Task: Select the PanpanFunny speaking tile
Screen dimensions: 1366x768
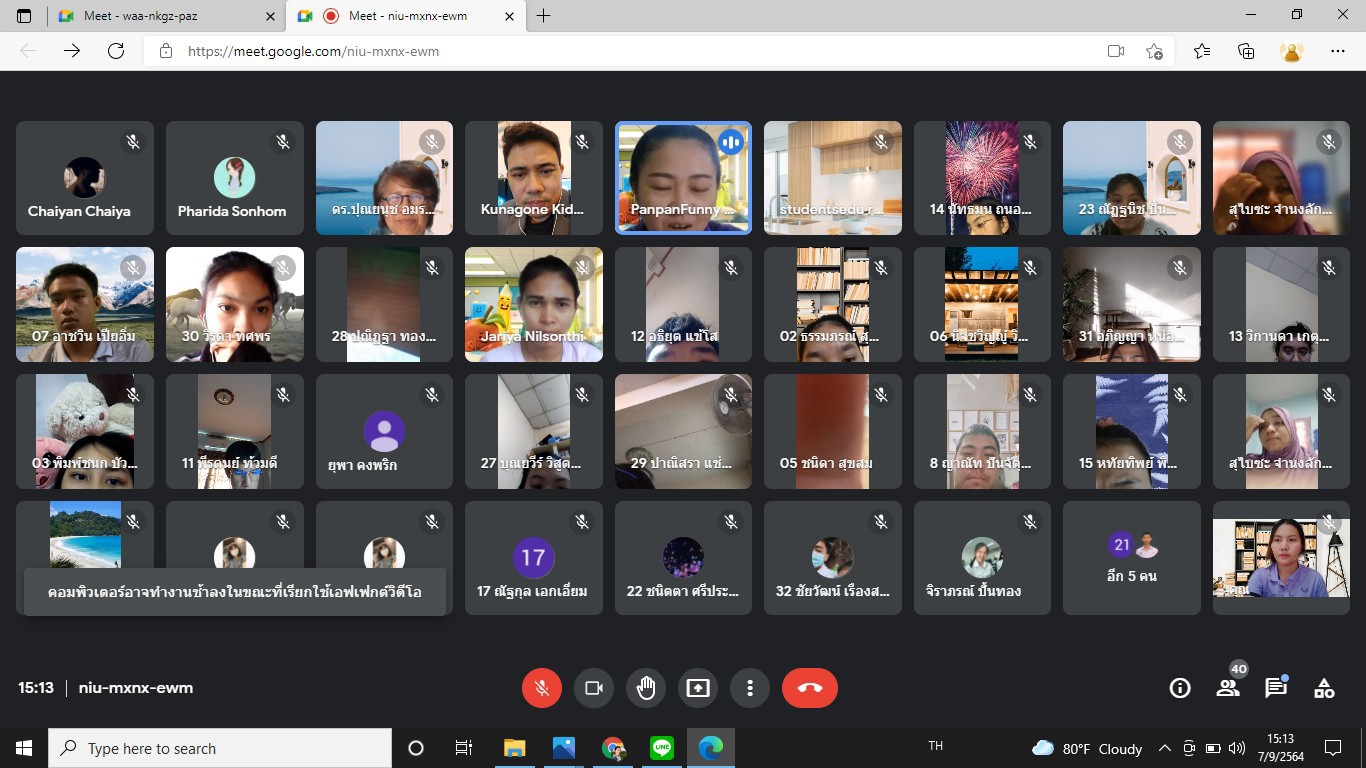Action: (x=683, y=178)
